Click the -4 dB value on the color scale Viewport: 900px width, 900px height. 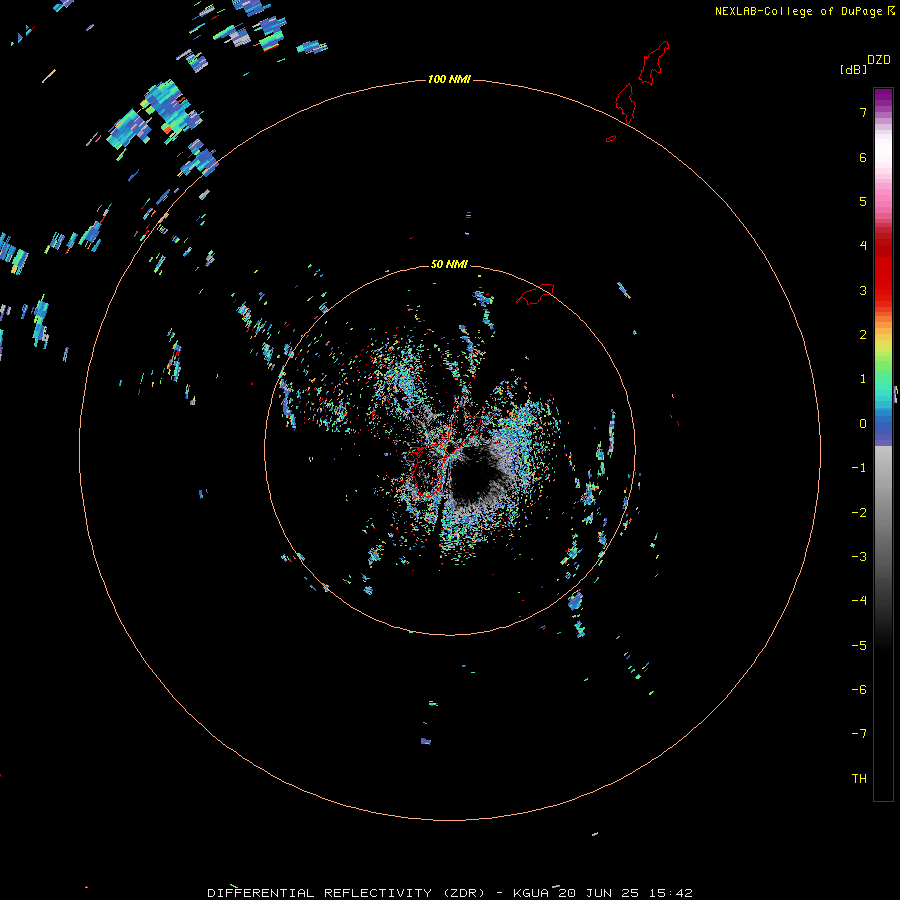coord(859,601)
